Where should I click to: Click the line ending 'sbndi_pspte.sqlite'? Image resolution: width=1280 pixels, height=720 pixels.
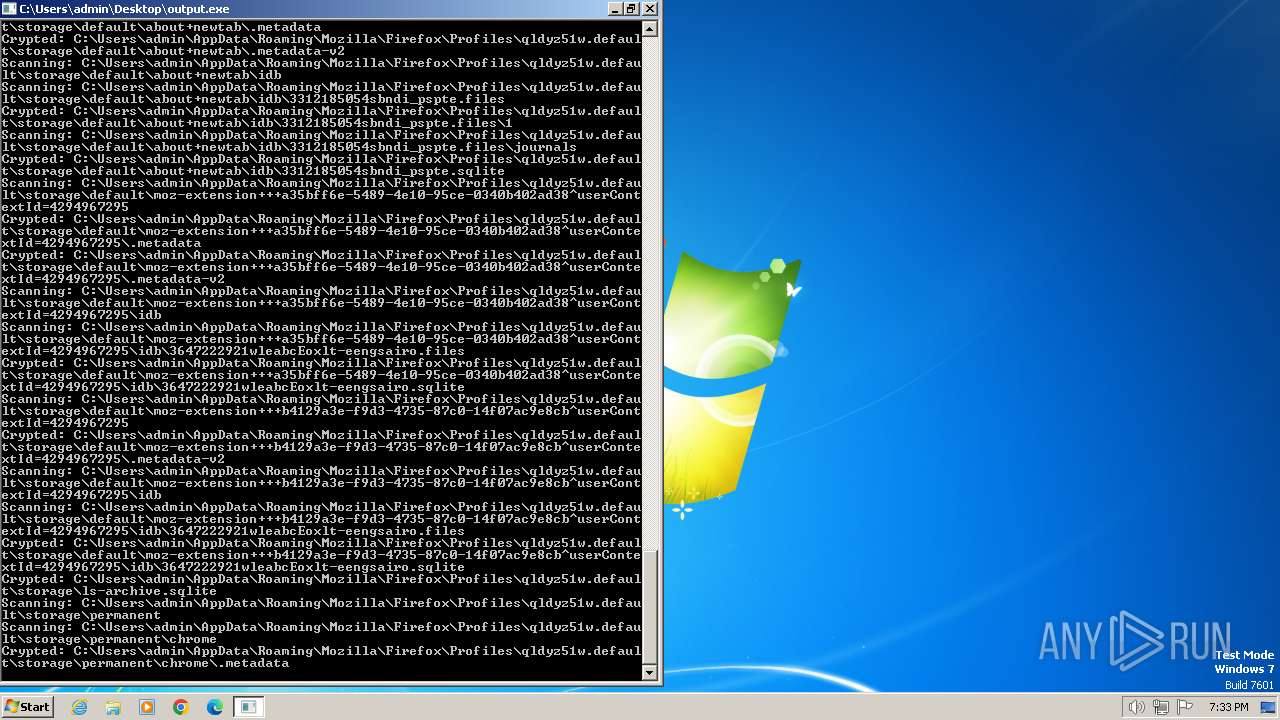pyautogui.click(x=253, y=171)
